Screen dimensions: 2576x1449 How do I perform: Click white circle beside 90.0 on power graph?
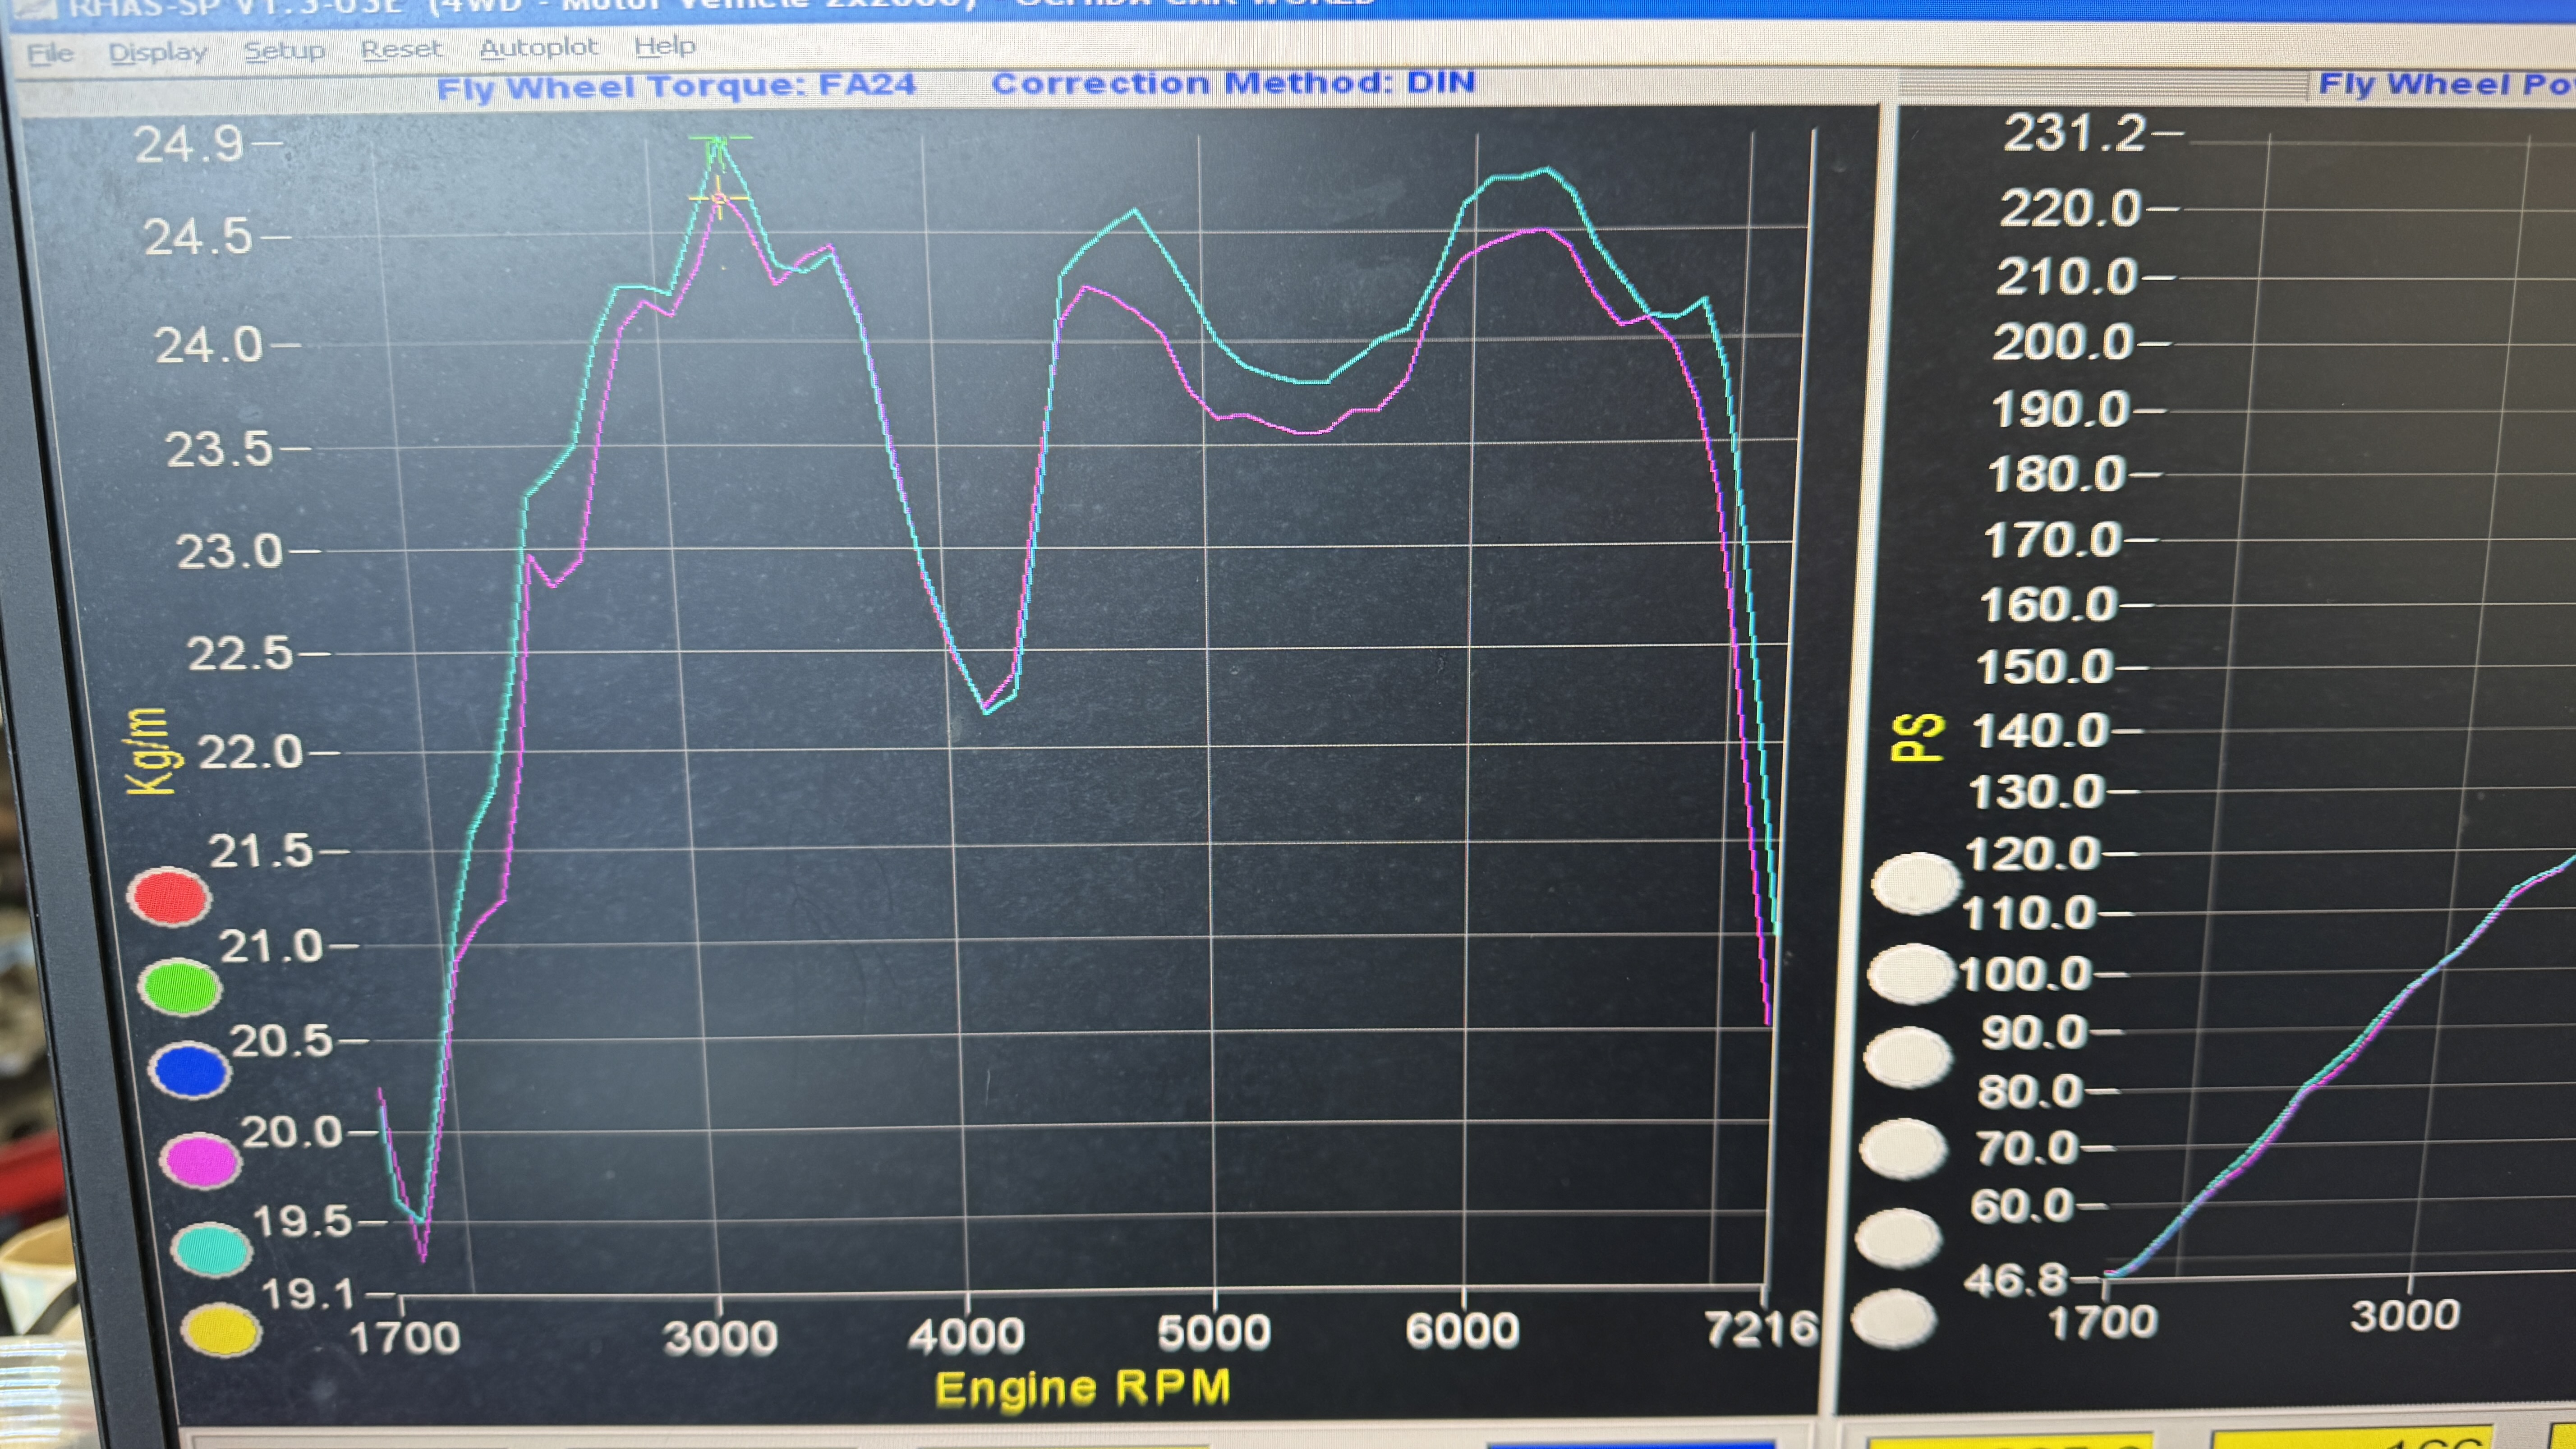coord(1907,1057)
